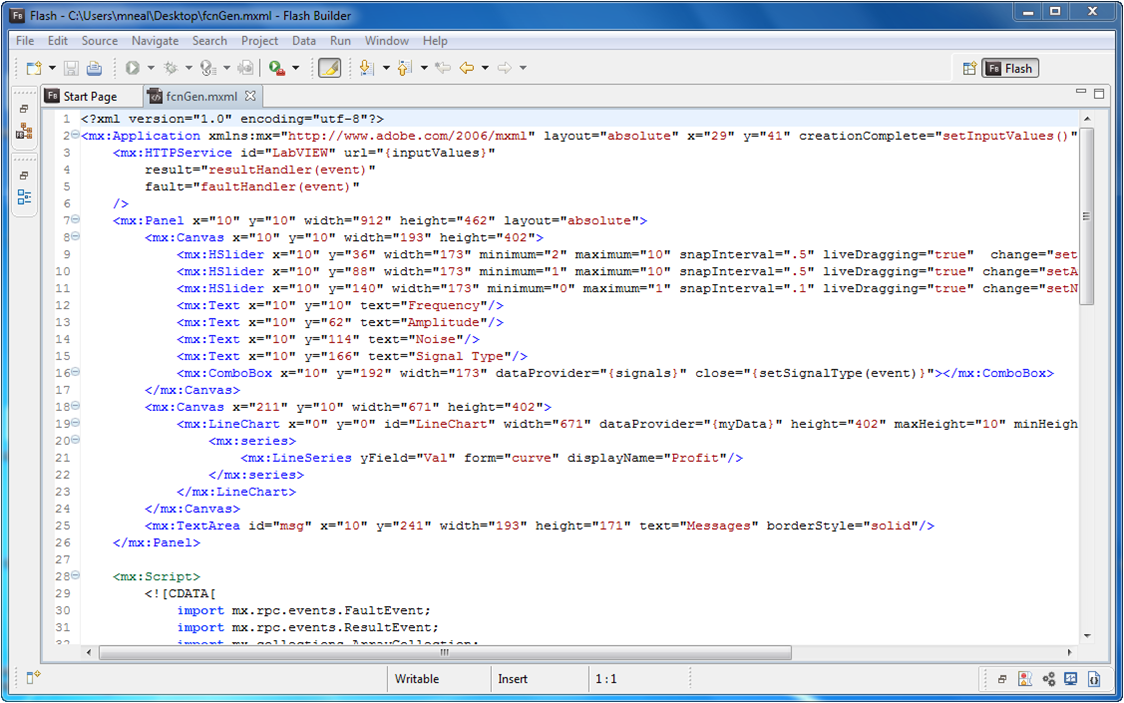Toggle Mark Occurrences highlighter button
Image resolution: width=1124 pixels, height=703 pixels.
[x=329, y=68]
